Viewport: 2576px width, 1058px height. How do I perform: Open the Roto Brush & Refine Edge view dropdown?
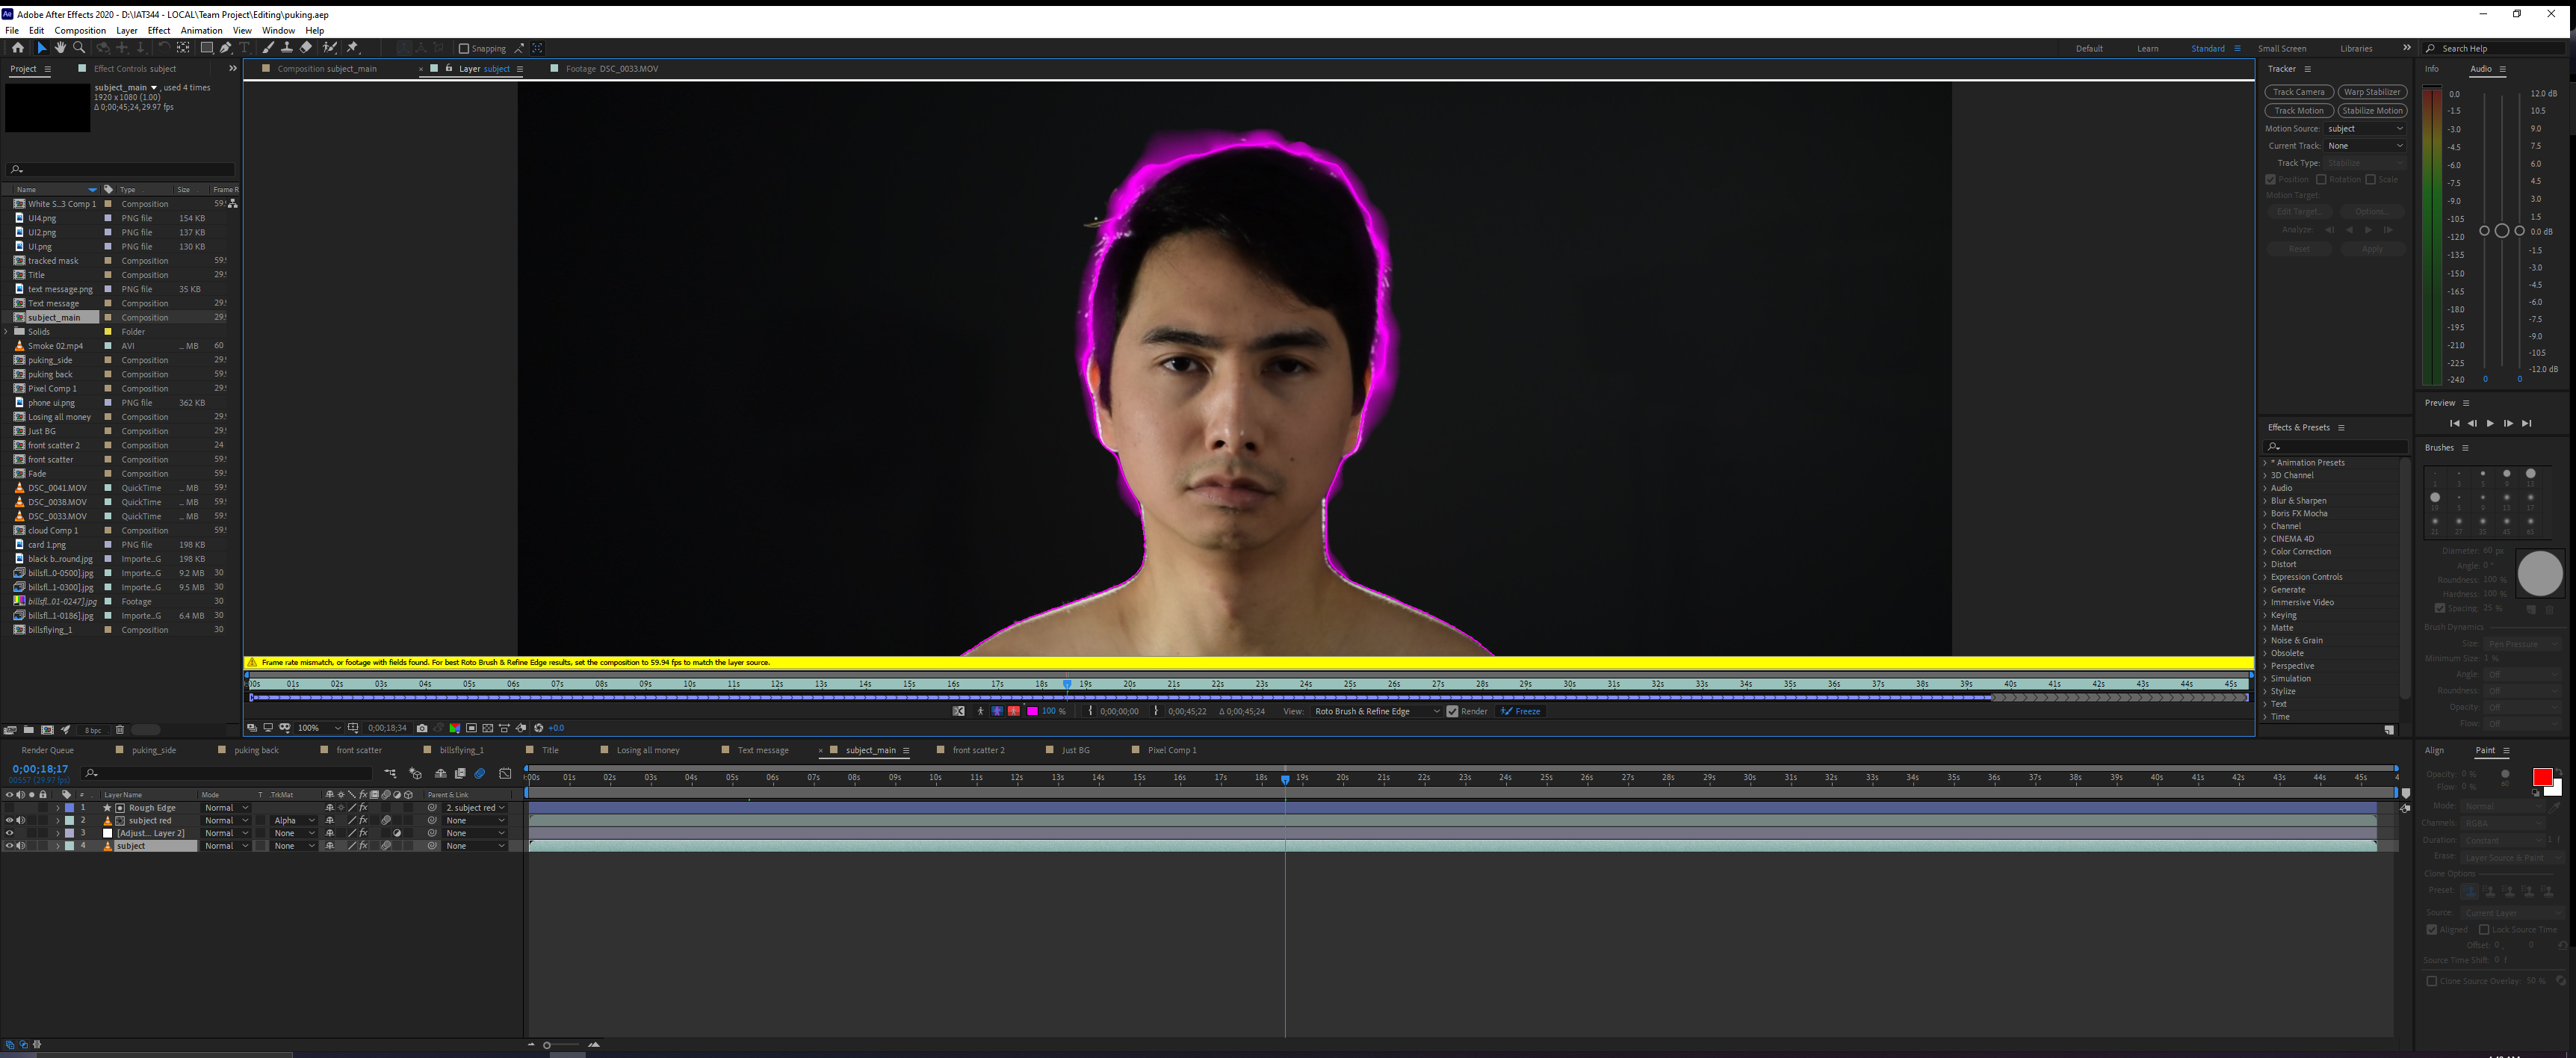[1376, 711]
